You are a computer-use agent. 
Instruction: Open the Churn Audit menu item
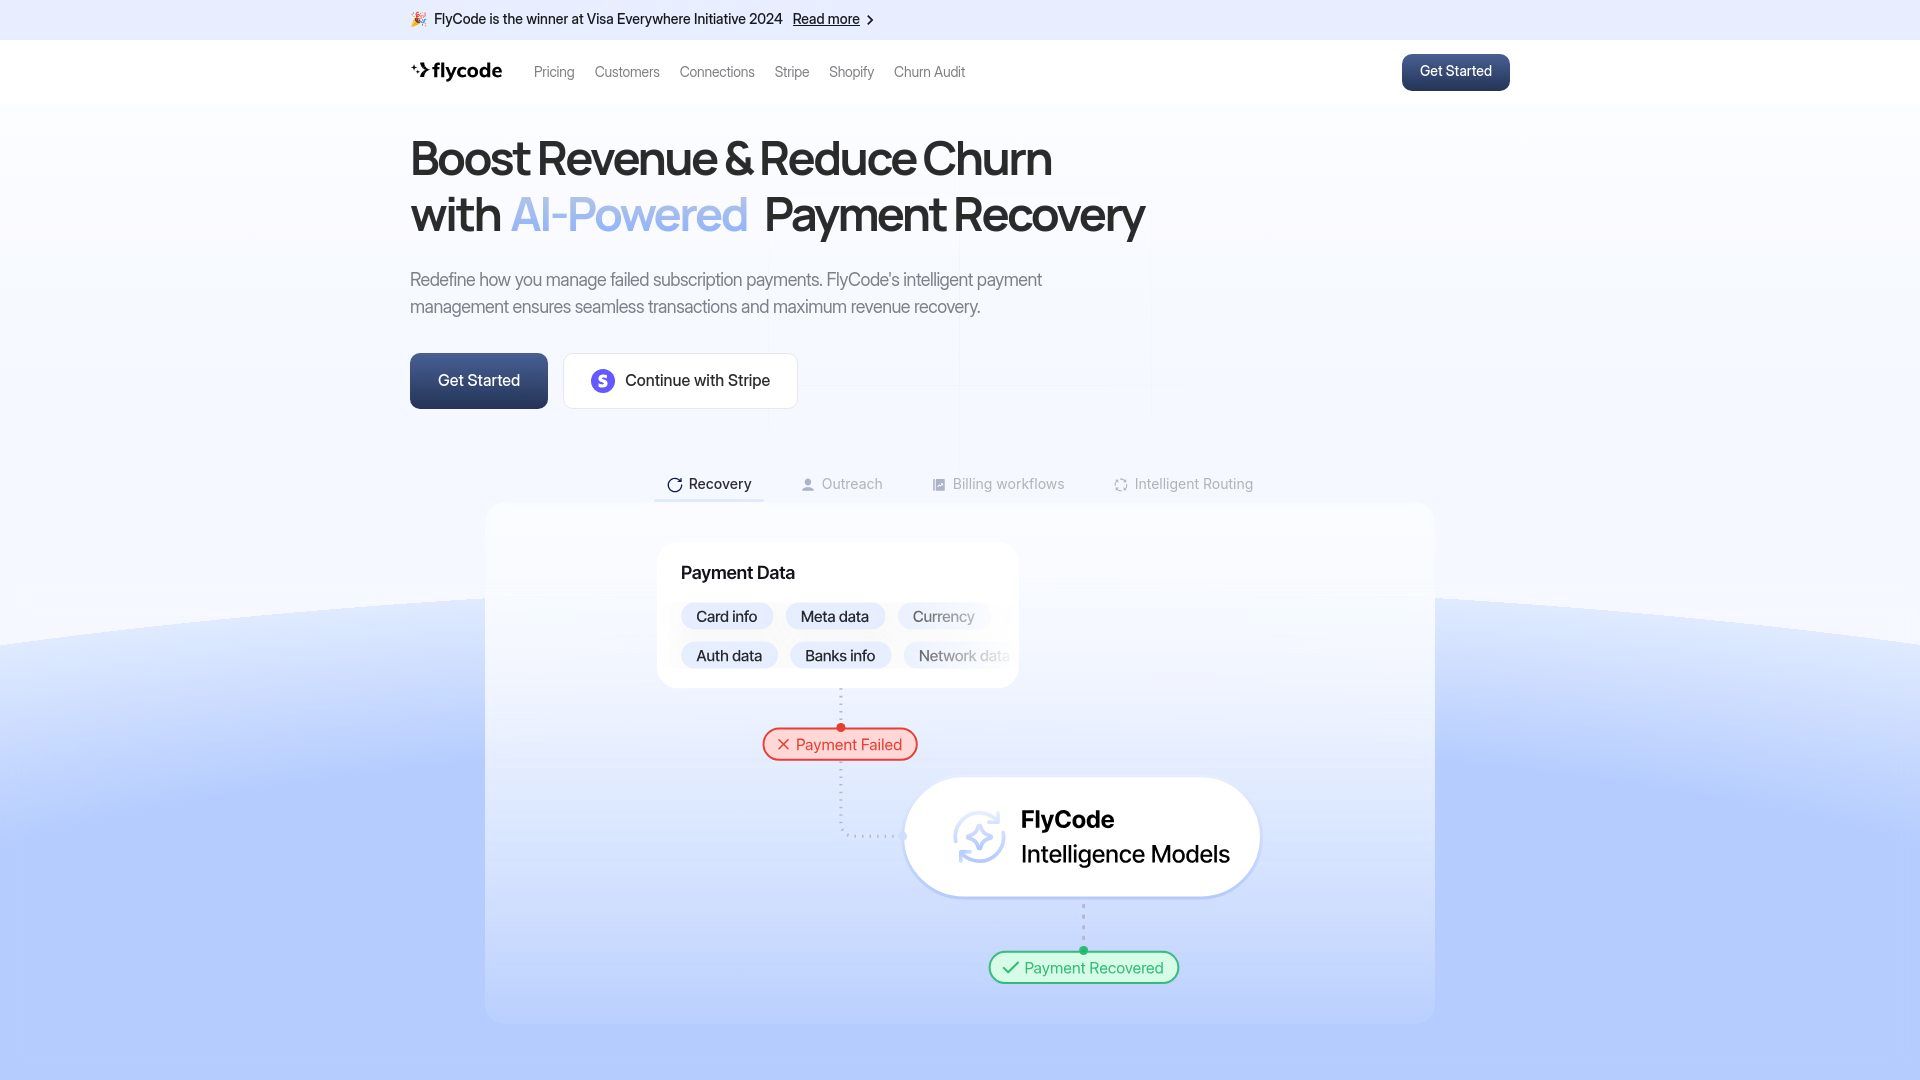coord(928,73)
